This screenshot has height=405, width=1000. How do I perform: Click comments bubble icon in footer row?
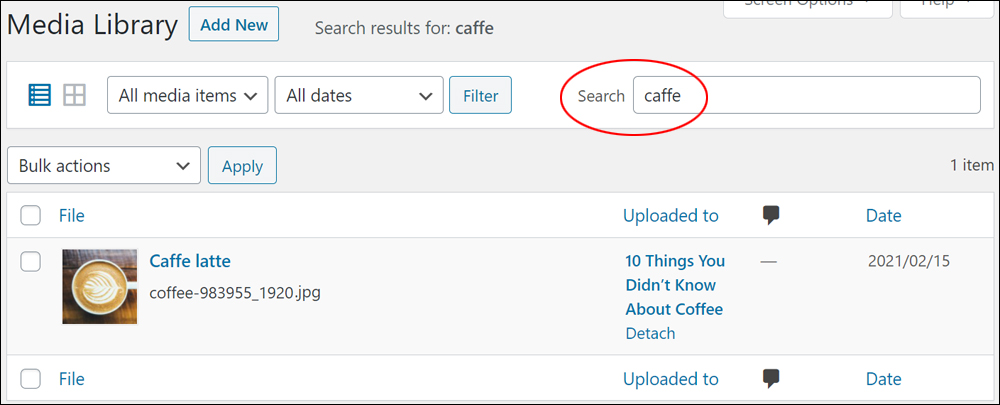pos(771,379)
